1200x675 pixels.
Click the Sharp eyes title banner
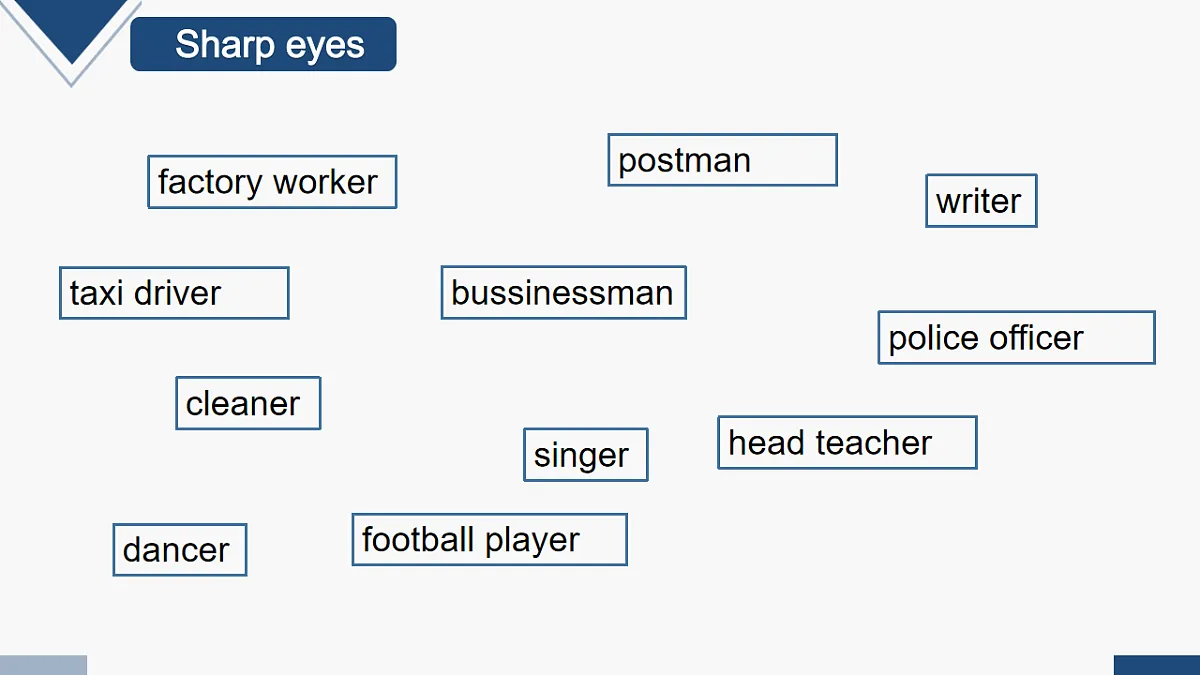[x=263, y=44]
